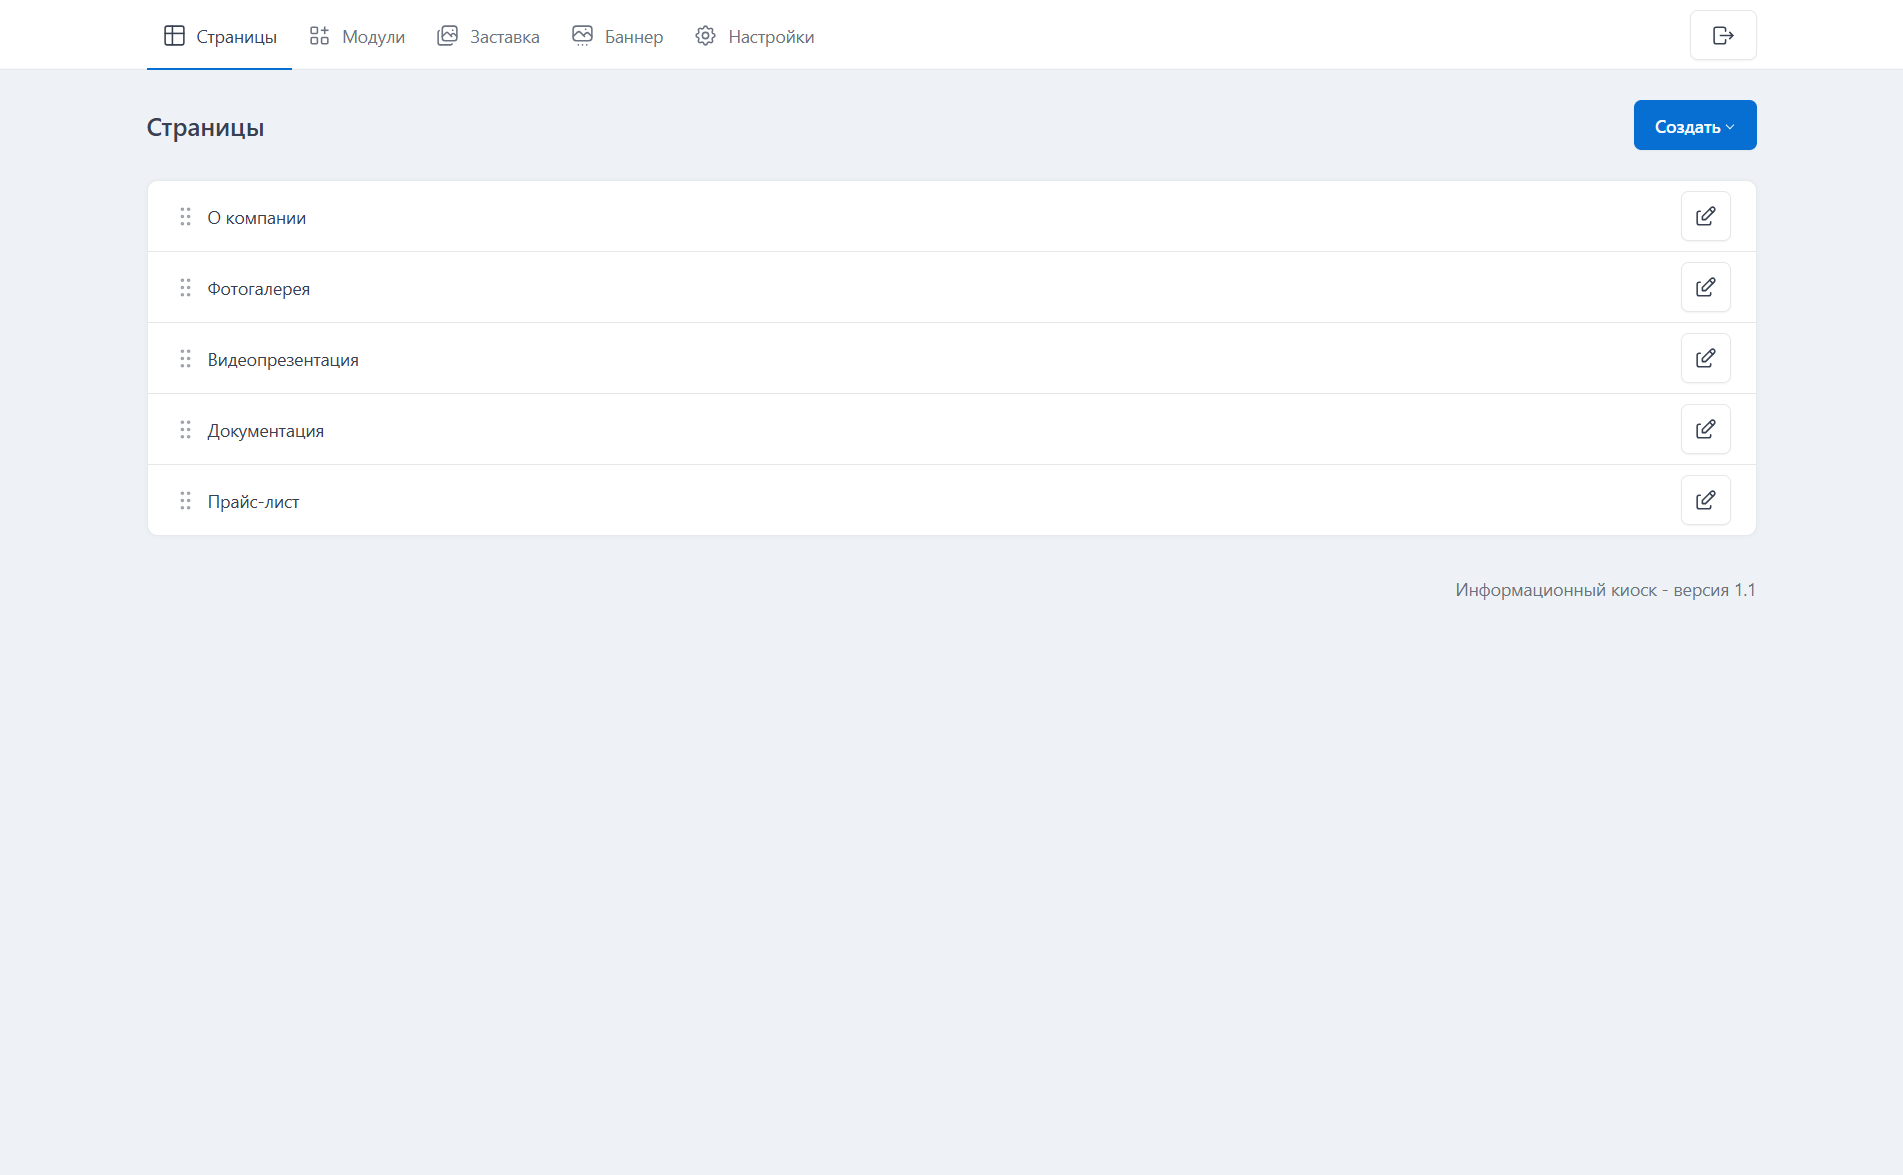Expand the Создать dropdown button
The image size is (1903, 1175).
1694,126
